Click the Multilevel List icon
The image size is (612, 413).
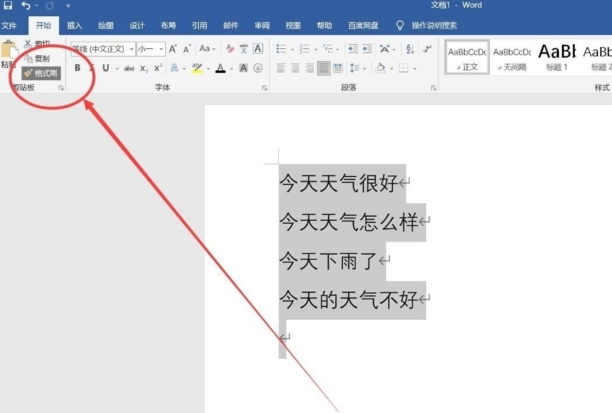[x=327, y=49]
